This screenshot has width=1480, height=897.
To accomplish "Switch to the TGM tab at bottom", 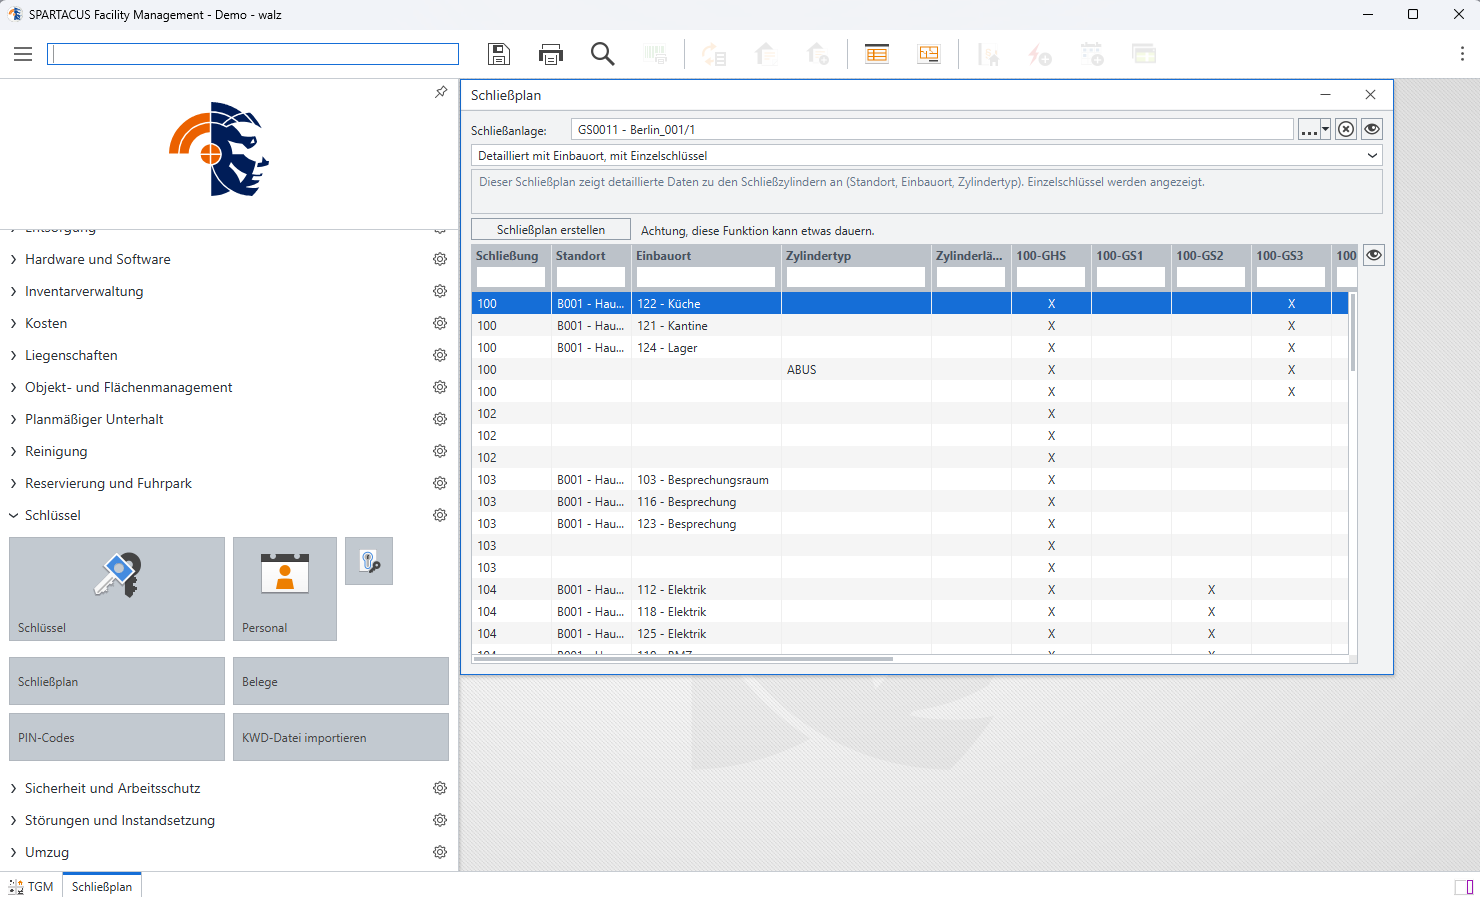I will coord(32,886).
